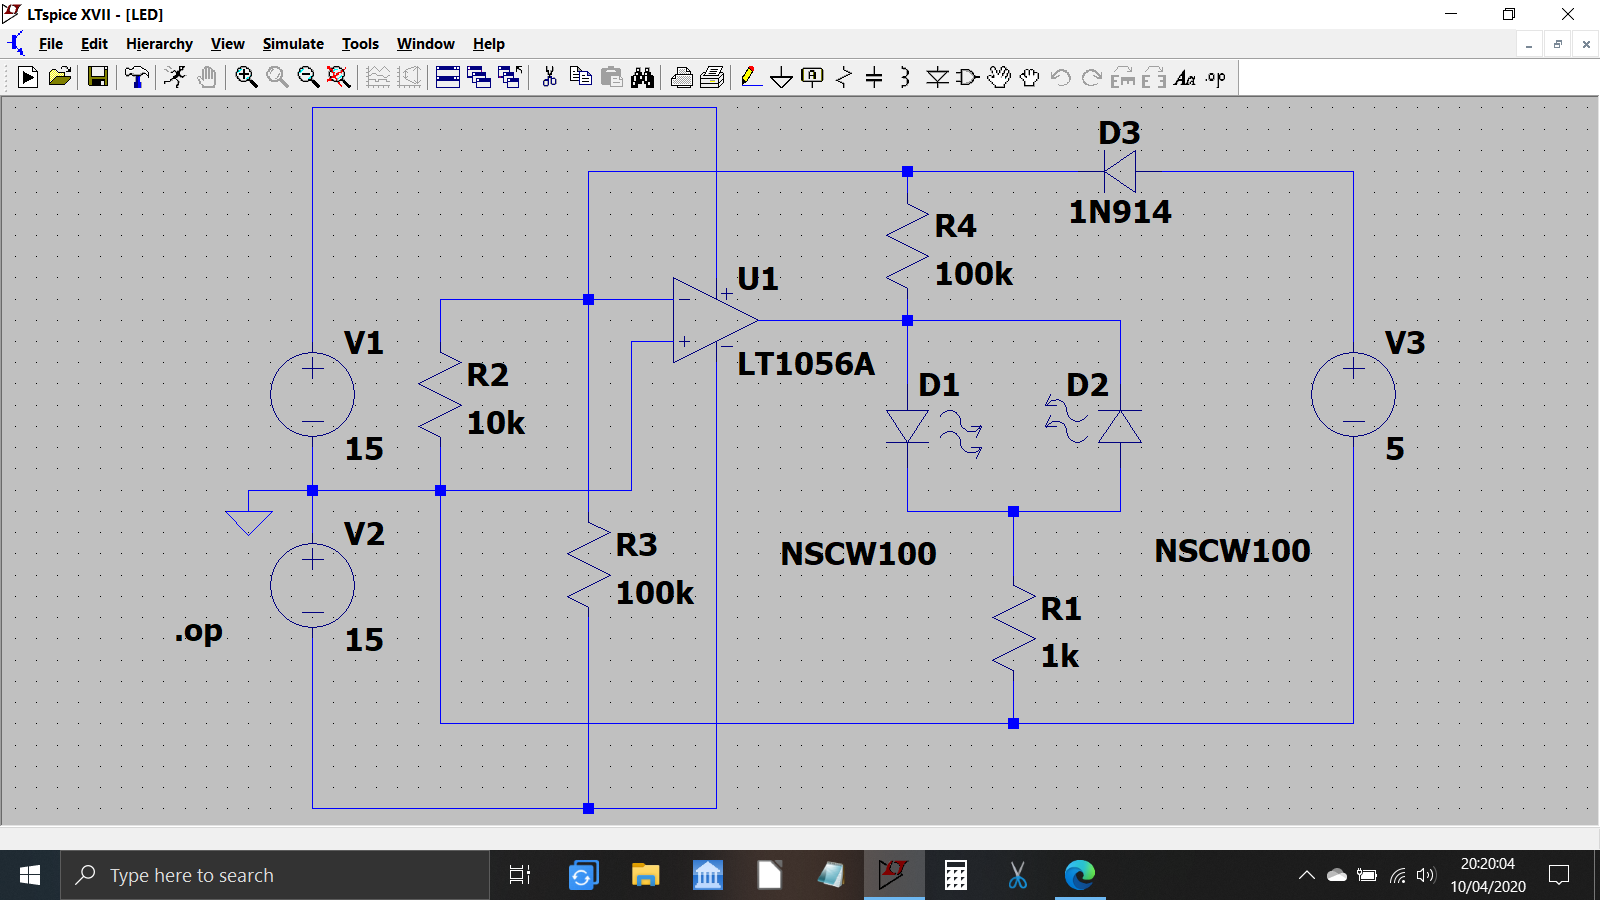
Task: Open the Control Panel hammer icon
Action: pyautogui.click(x=137, y=77)
